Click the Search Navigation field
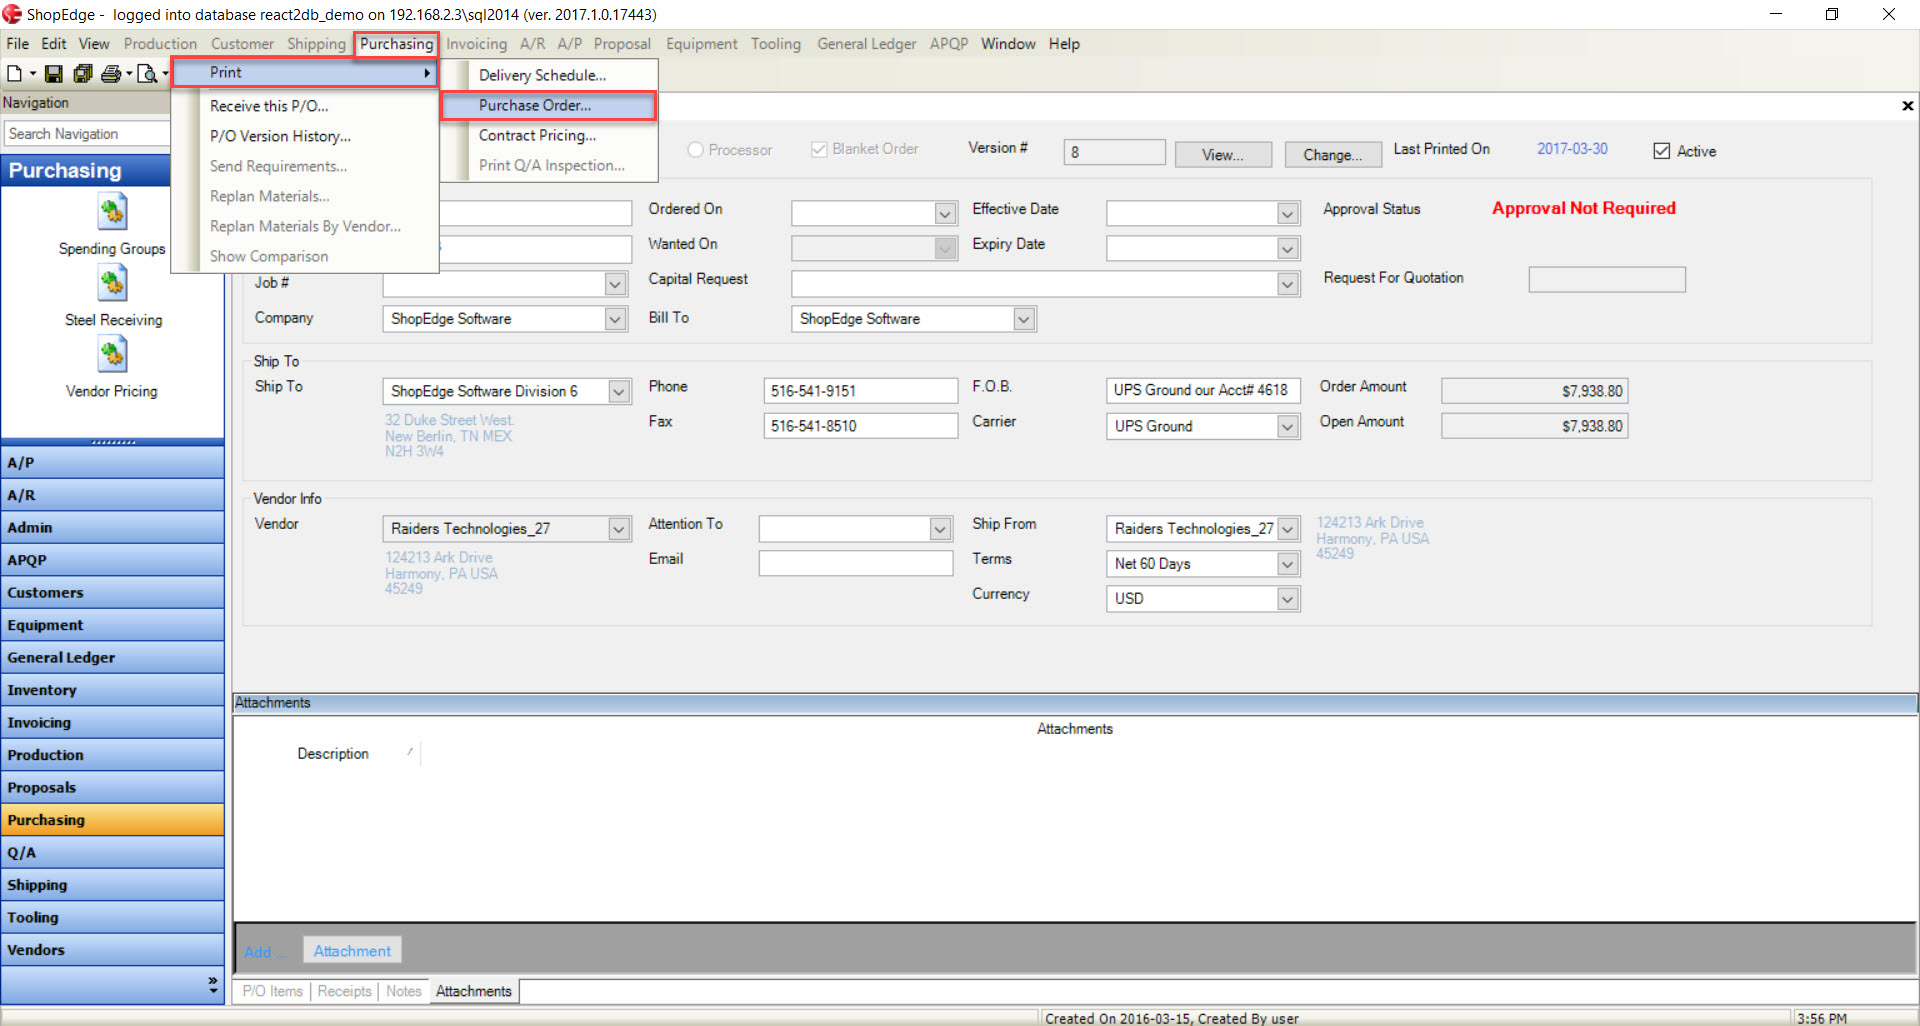Screen dimensions: 1920x1026 pos(88,134)
